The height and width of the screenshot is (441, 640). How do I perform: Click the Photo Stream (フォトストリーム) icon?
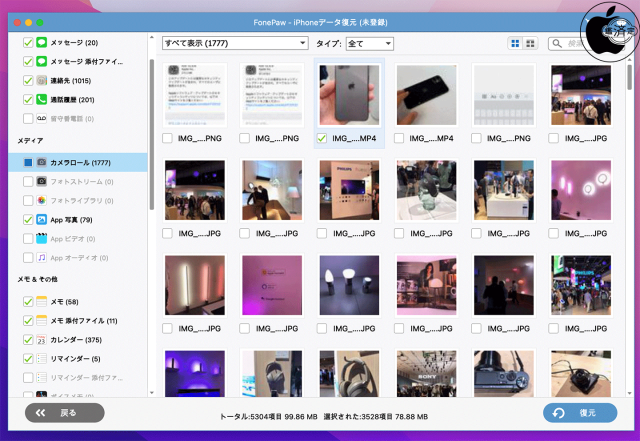point(41,181)
